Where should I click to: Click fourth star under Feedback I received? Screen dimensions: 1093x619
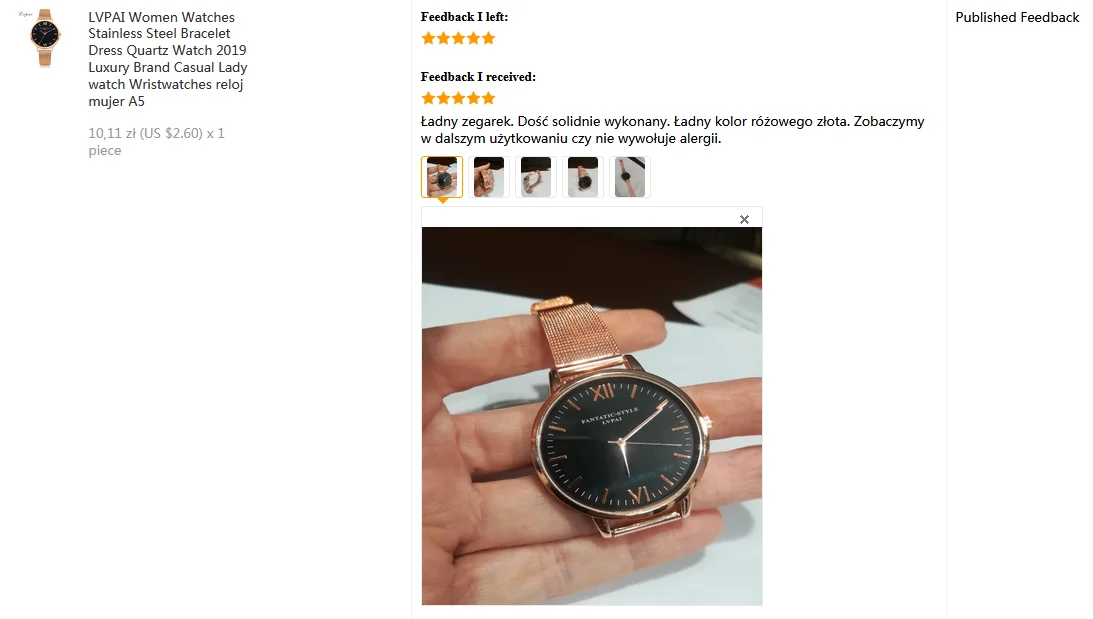pos(473,98)
